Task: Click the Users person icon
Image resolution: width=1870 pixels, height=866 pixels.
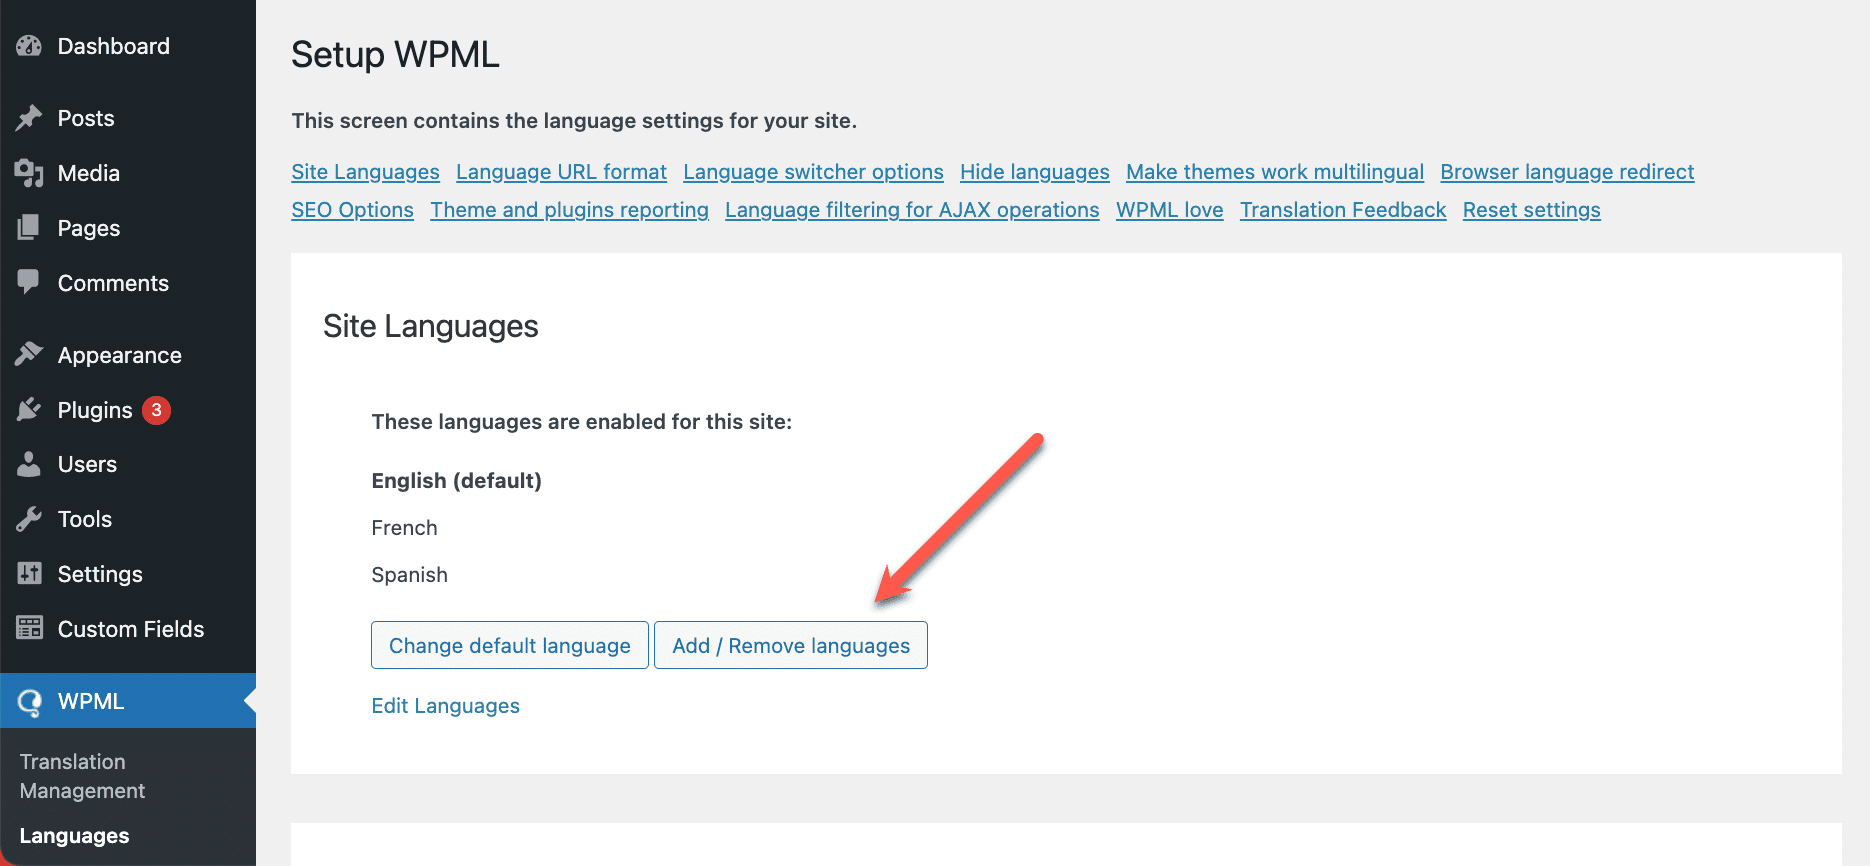Action: (29, 464)
